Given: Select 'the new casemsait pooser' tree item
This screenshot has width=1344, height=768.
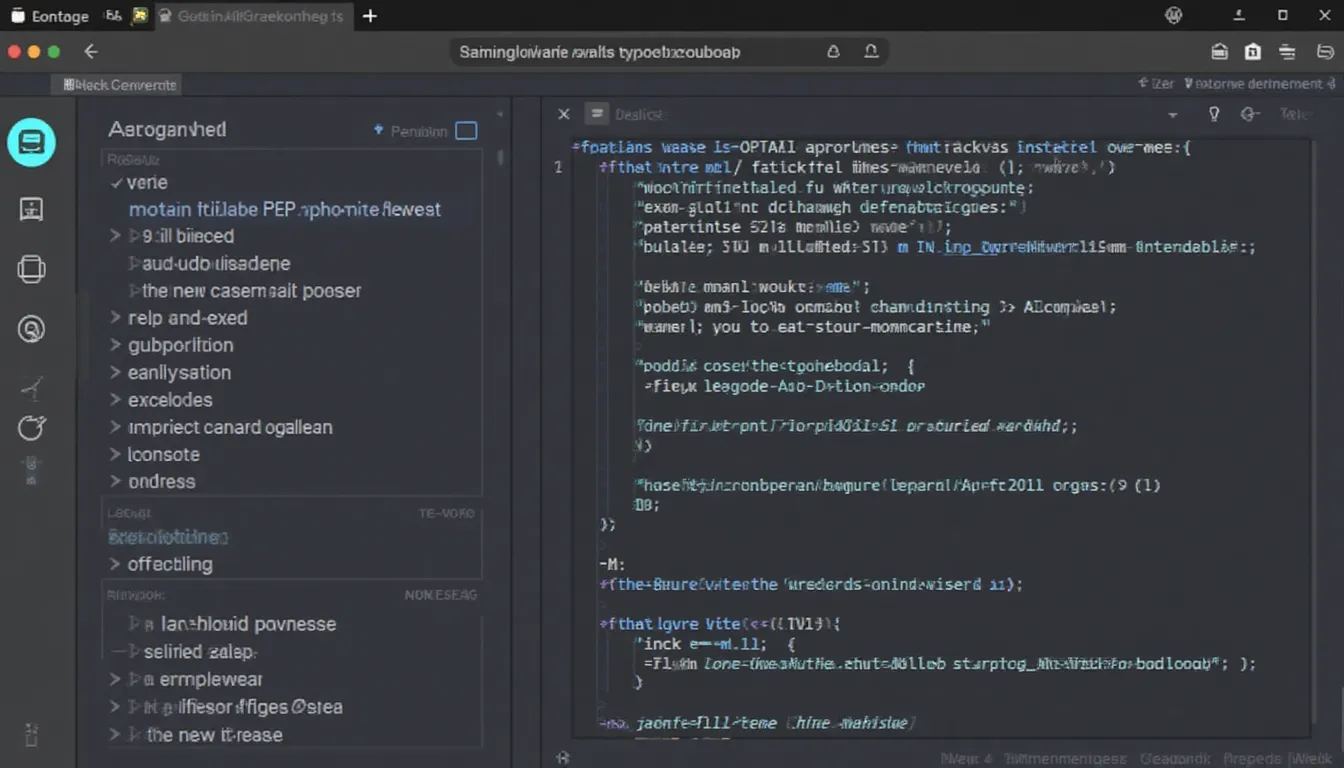Looking at the screenshot, I should (251, 291).
